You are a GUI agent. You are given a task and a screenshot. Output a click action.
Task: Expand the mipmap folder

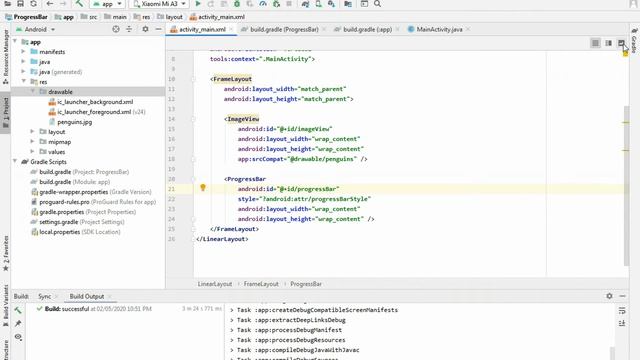[33, 142]
